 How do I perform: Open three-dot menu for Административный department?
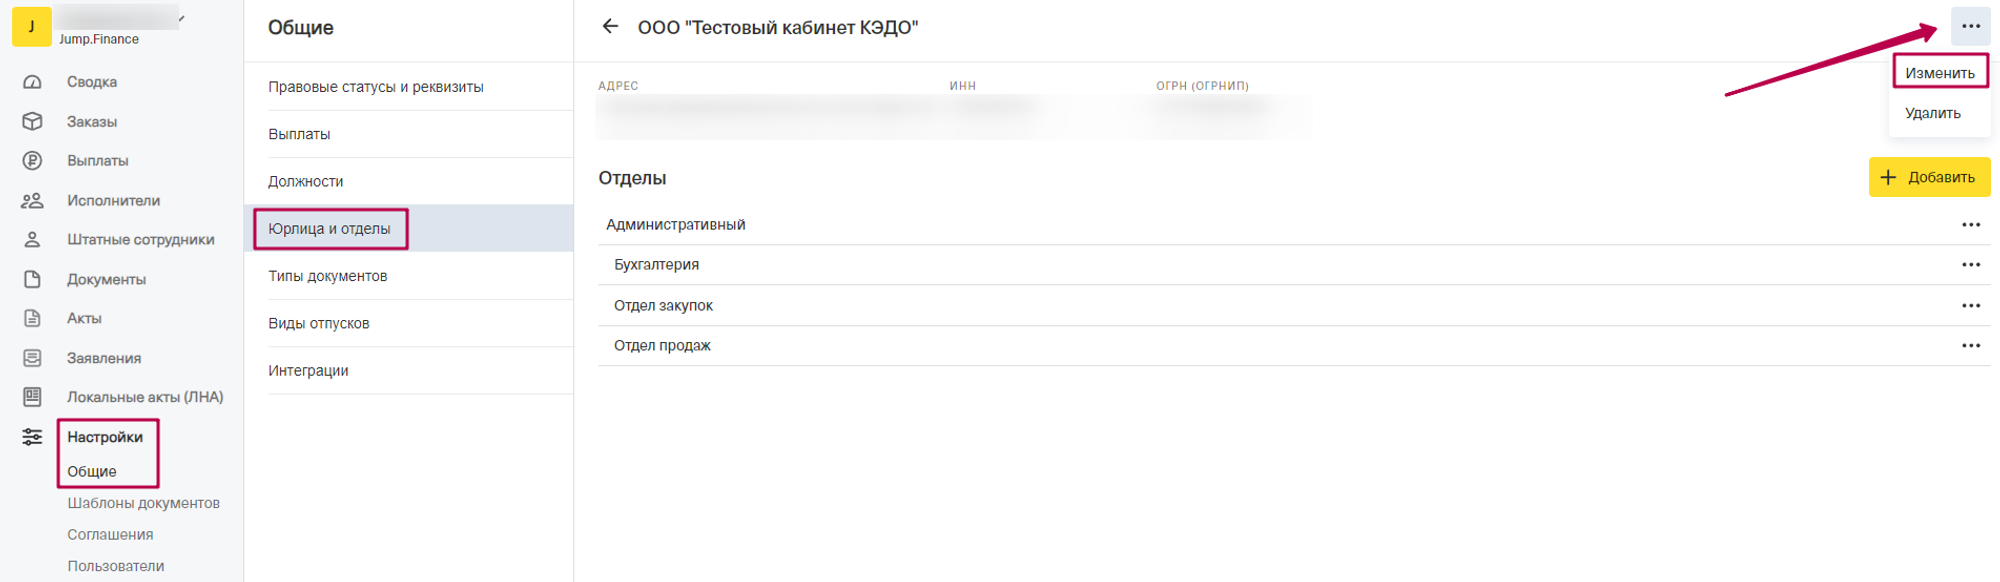point(1970,225)
